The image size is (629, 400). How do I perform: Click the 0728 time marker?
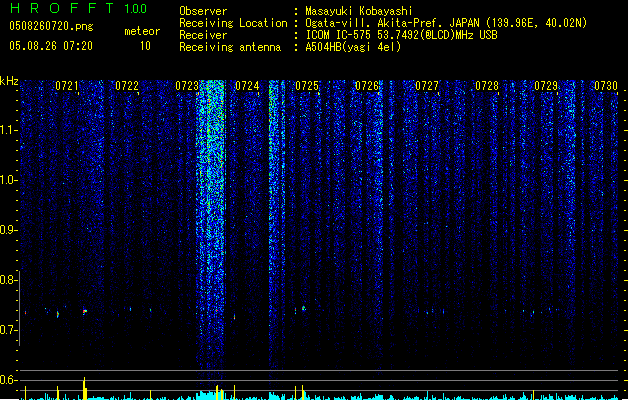[487, 86]
